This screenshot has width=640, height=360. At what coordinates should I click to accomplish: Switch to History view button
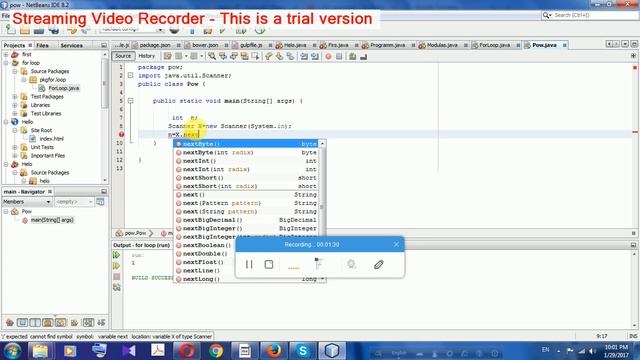point(147,56)
